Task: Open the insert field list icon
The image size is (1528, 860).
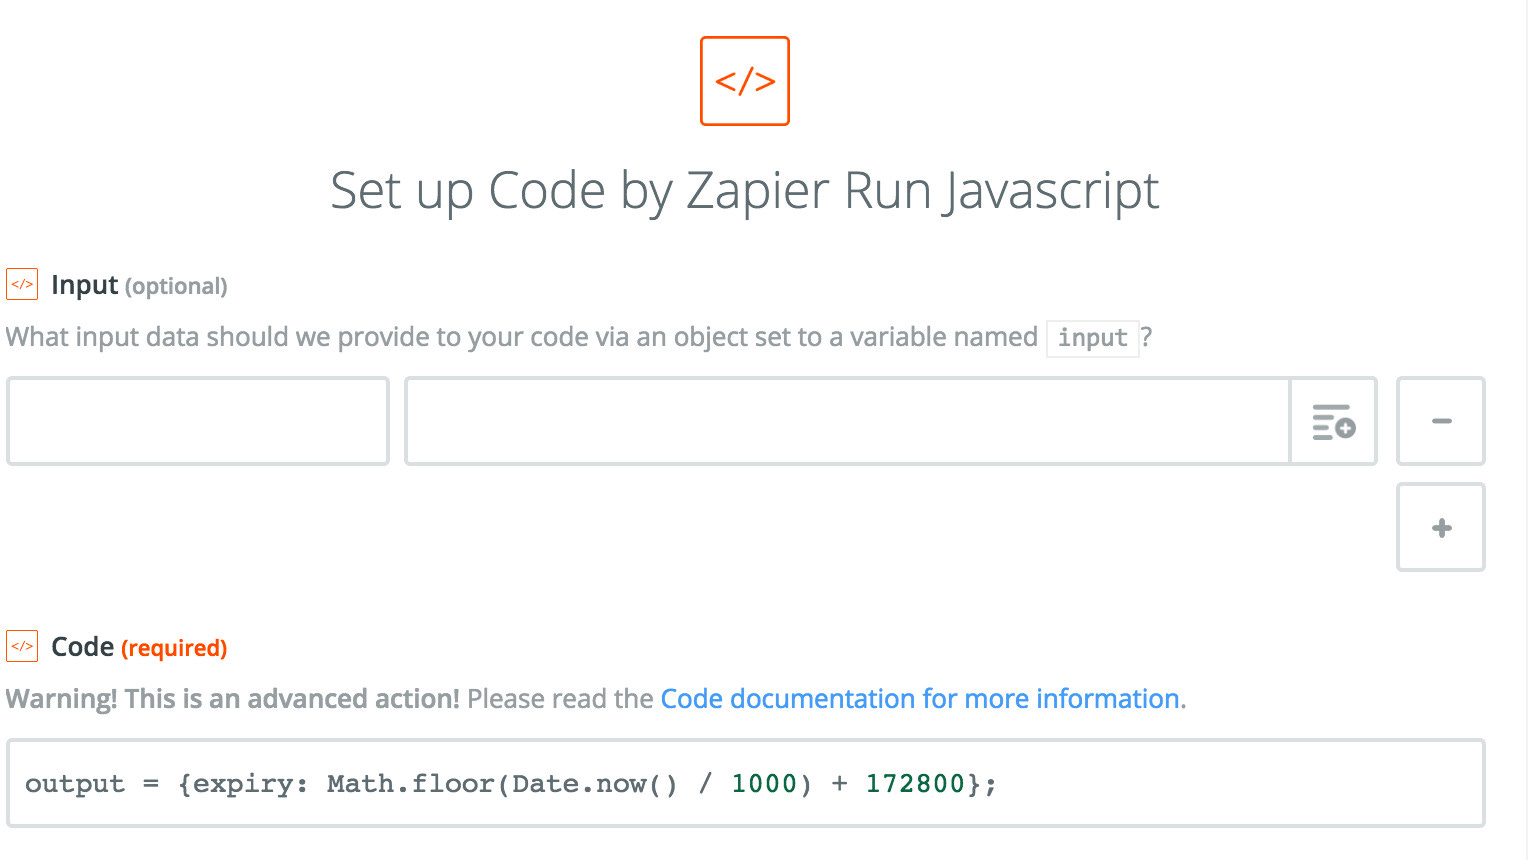Action: click(1333, 421)
